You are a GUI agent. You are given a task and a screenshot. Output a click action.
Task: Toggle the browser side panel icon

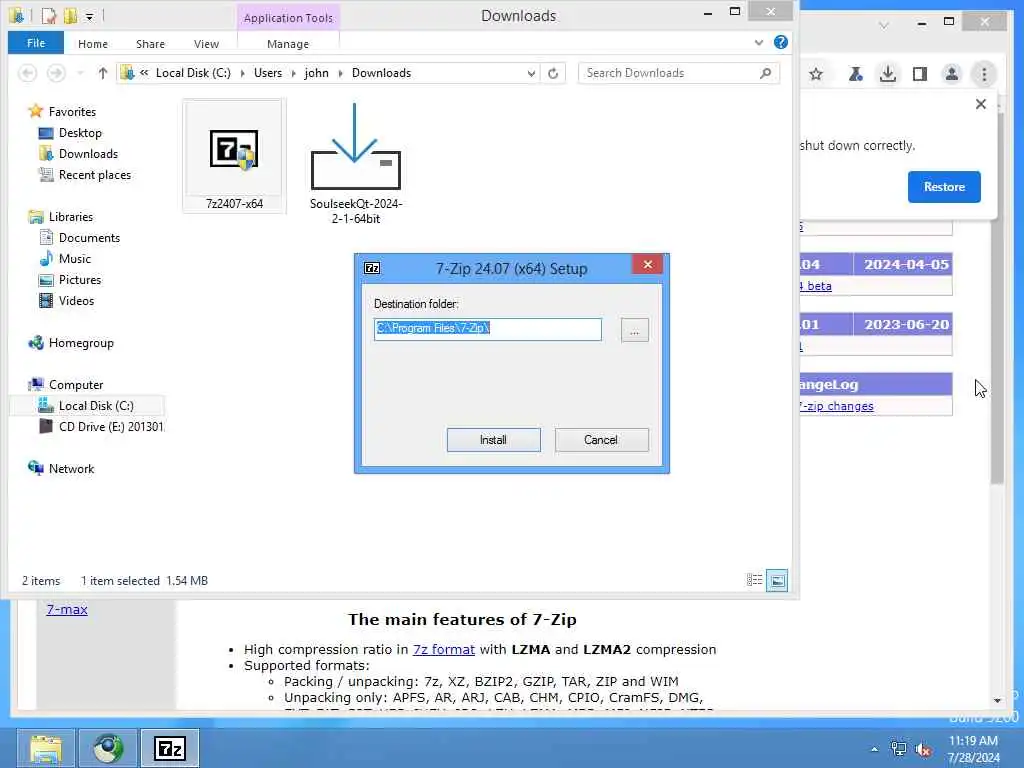920,74
